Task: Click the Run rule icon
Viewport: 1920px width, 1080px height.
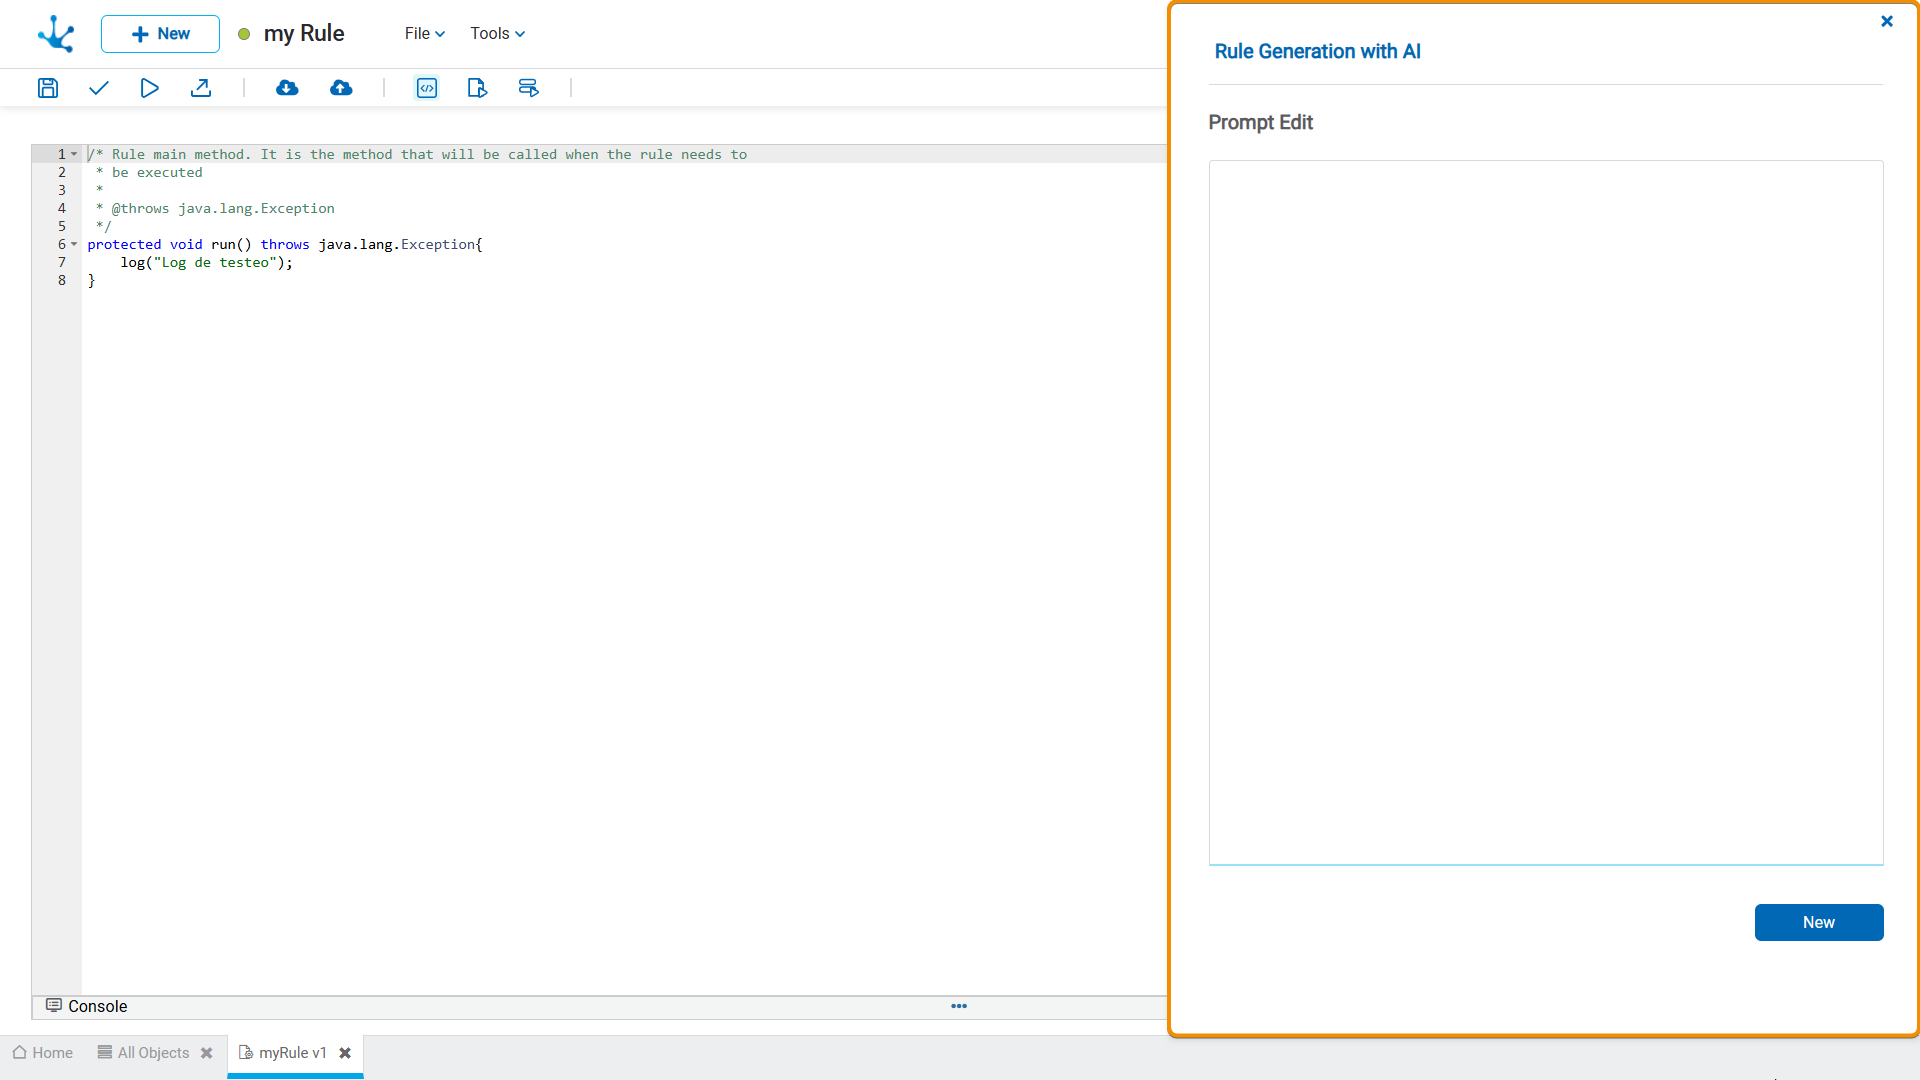Action: pos(149,88)
